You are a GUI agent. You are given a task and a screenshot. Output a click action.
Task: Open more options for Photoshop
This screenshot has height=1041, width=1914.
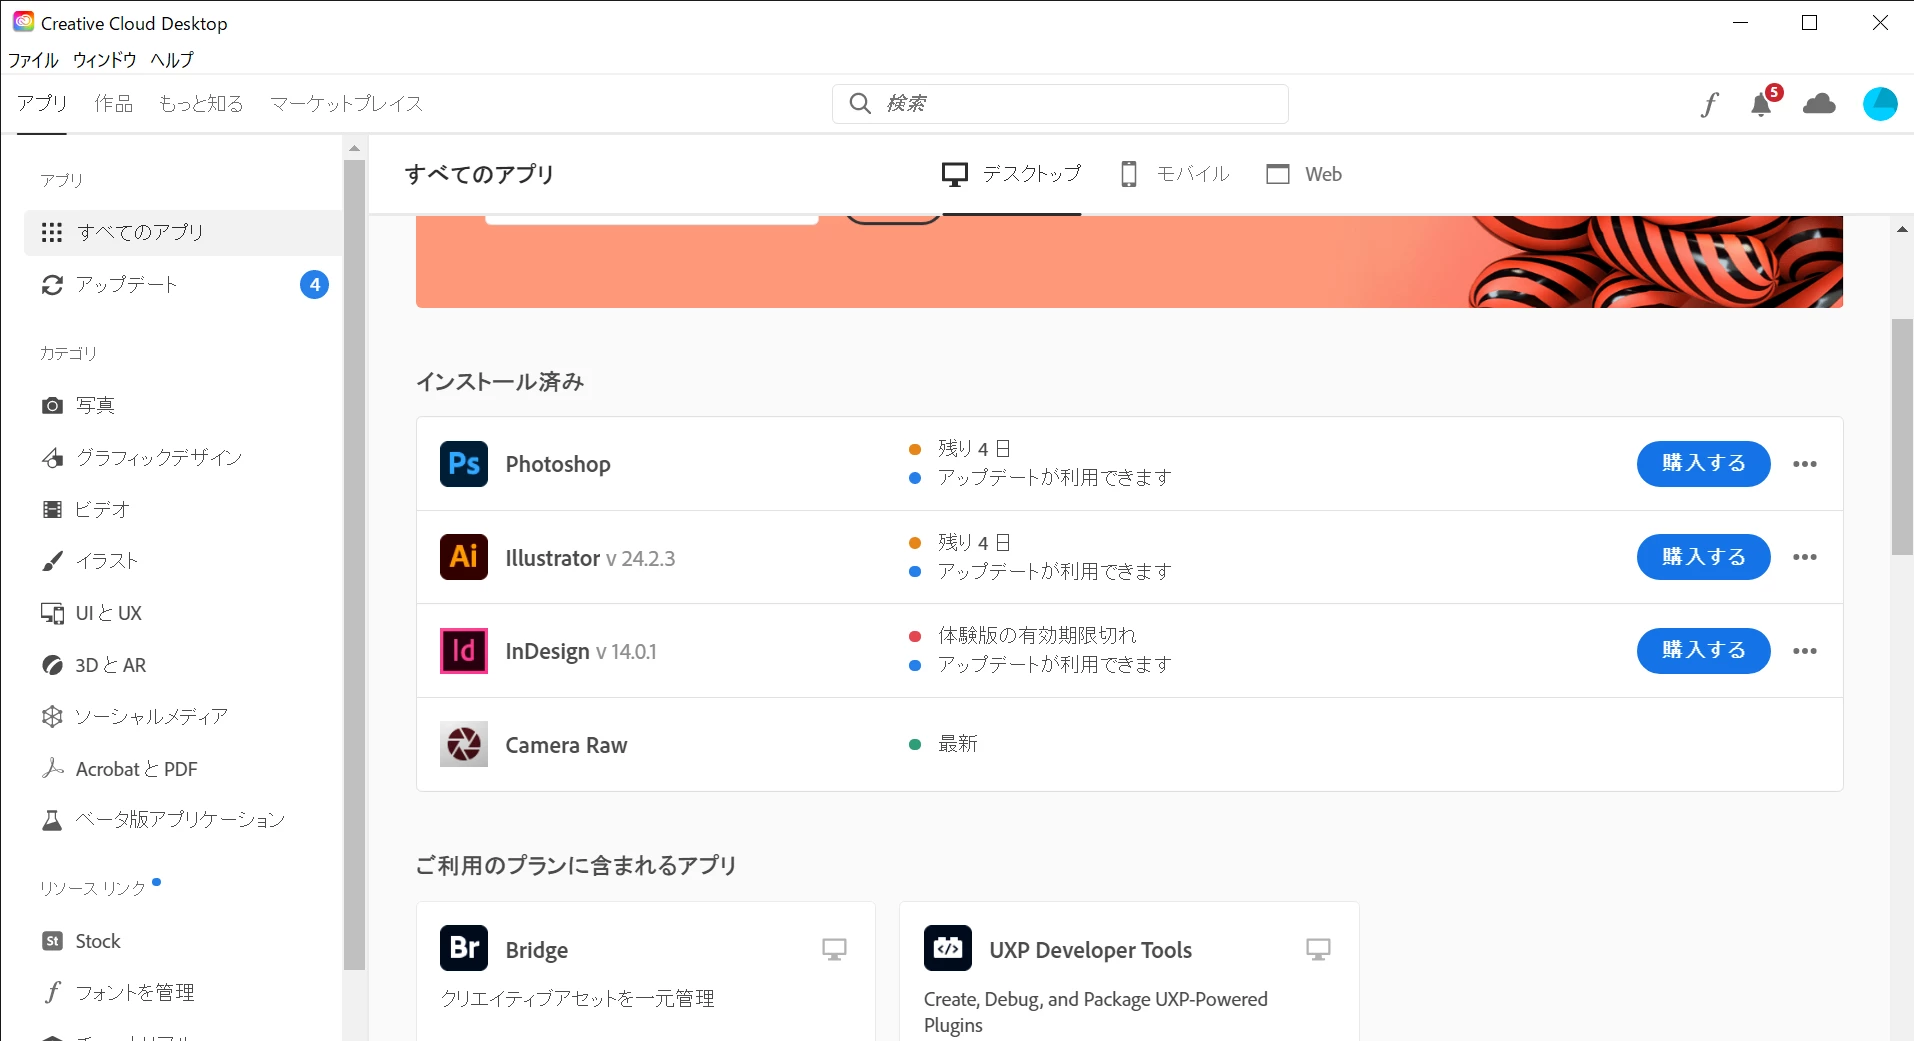pyautogui.click(x=1805, y=464)
